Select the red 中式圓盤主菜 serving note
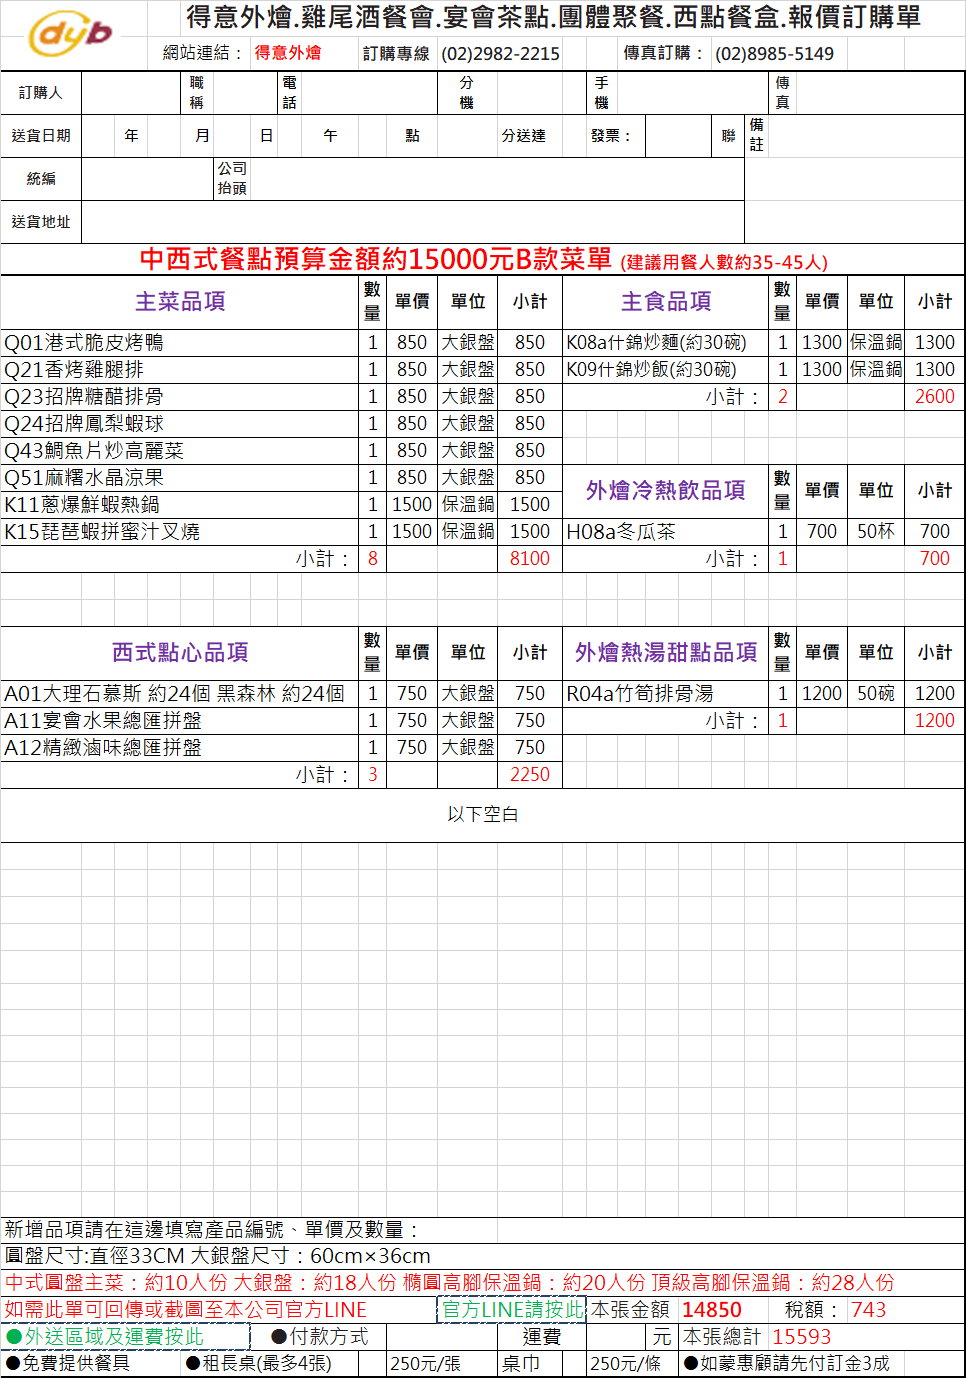This screenshot has height=1378, width=966. coord(450,1282)
